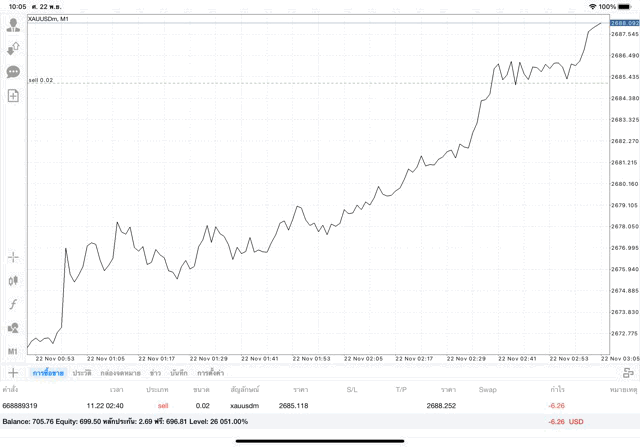
Task: Open the บันทึก tab
Action: pos(179,373)
